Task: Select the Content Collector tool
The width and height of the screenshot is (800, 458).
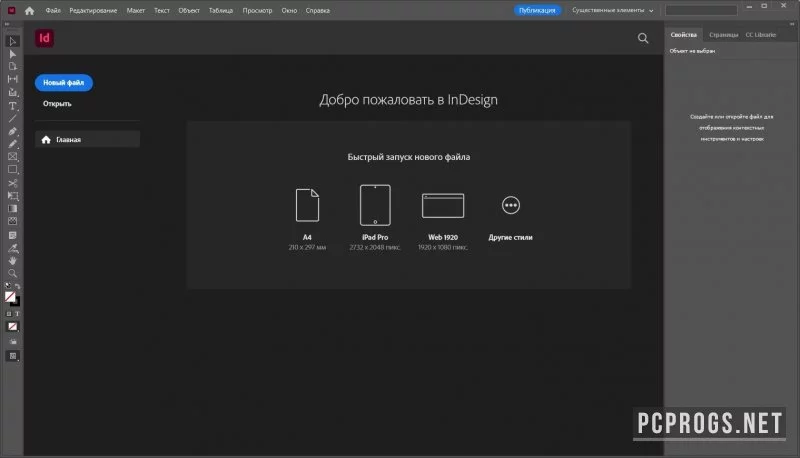Action: 12,92
